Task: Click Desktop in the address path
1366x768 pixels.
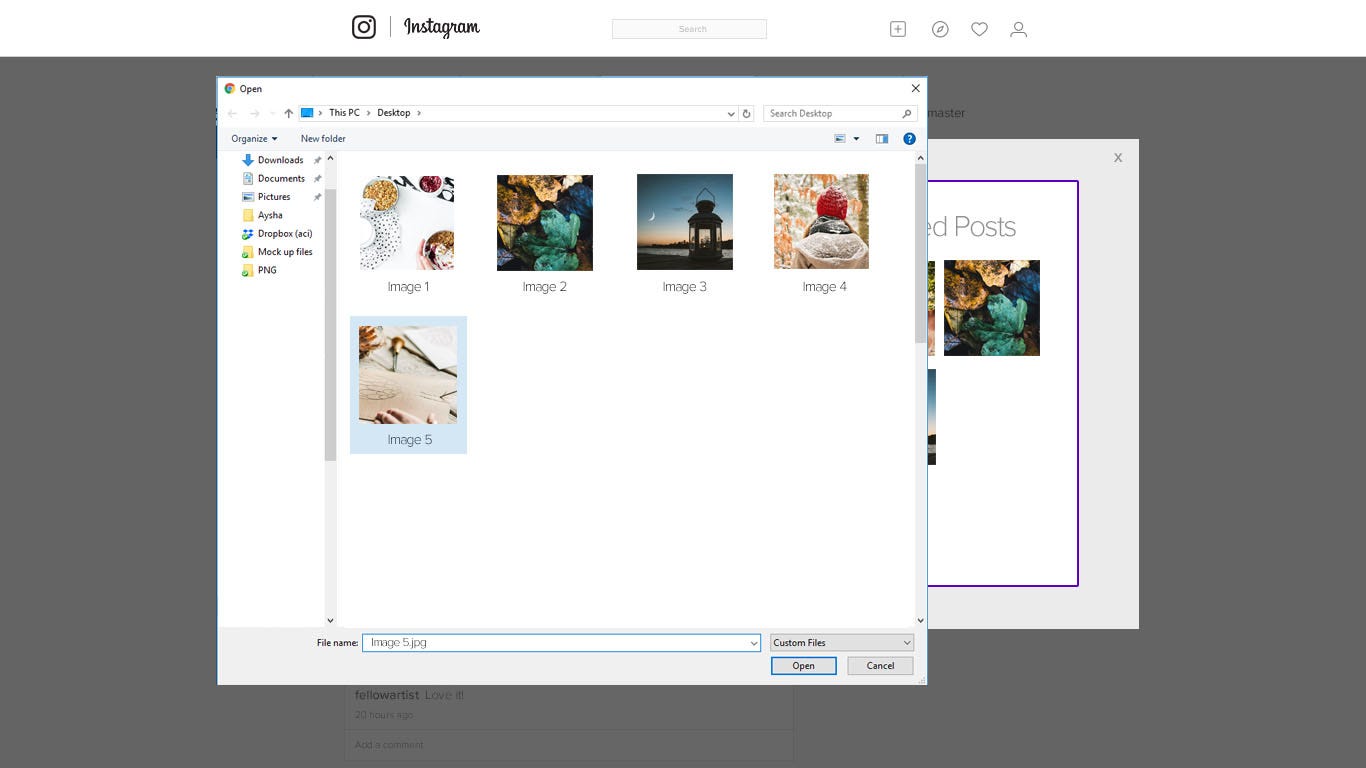Action: tap(393, 113)
